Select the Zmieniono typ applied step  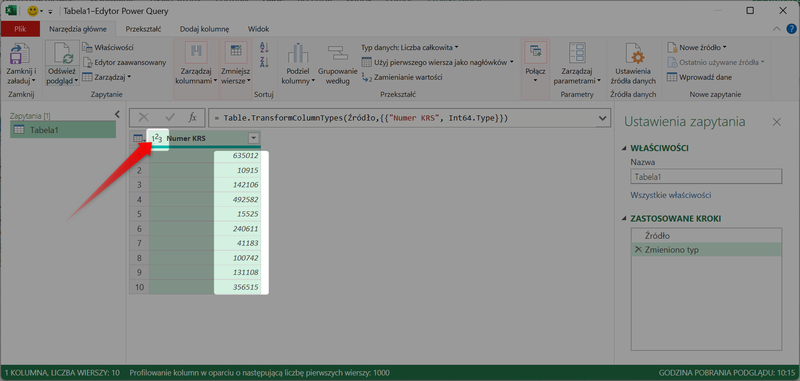(706, 249)
